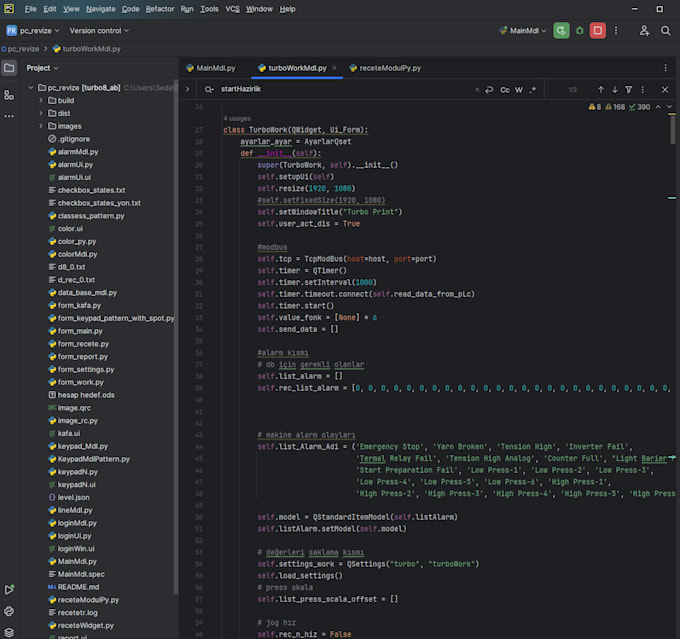Open the Code With Me add-user icon
The image size is (680, 639).
coord(644,30)
